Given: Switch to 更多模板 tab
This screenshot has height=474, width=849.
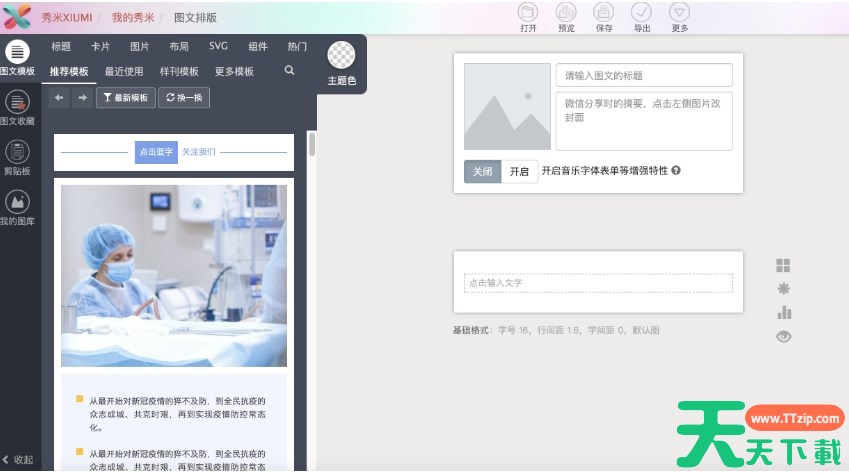Looking at the screenshot, I should click(234, 72).
